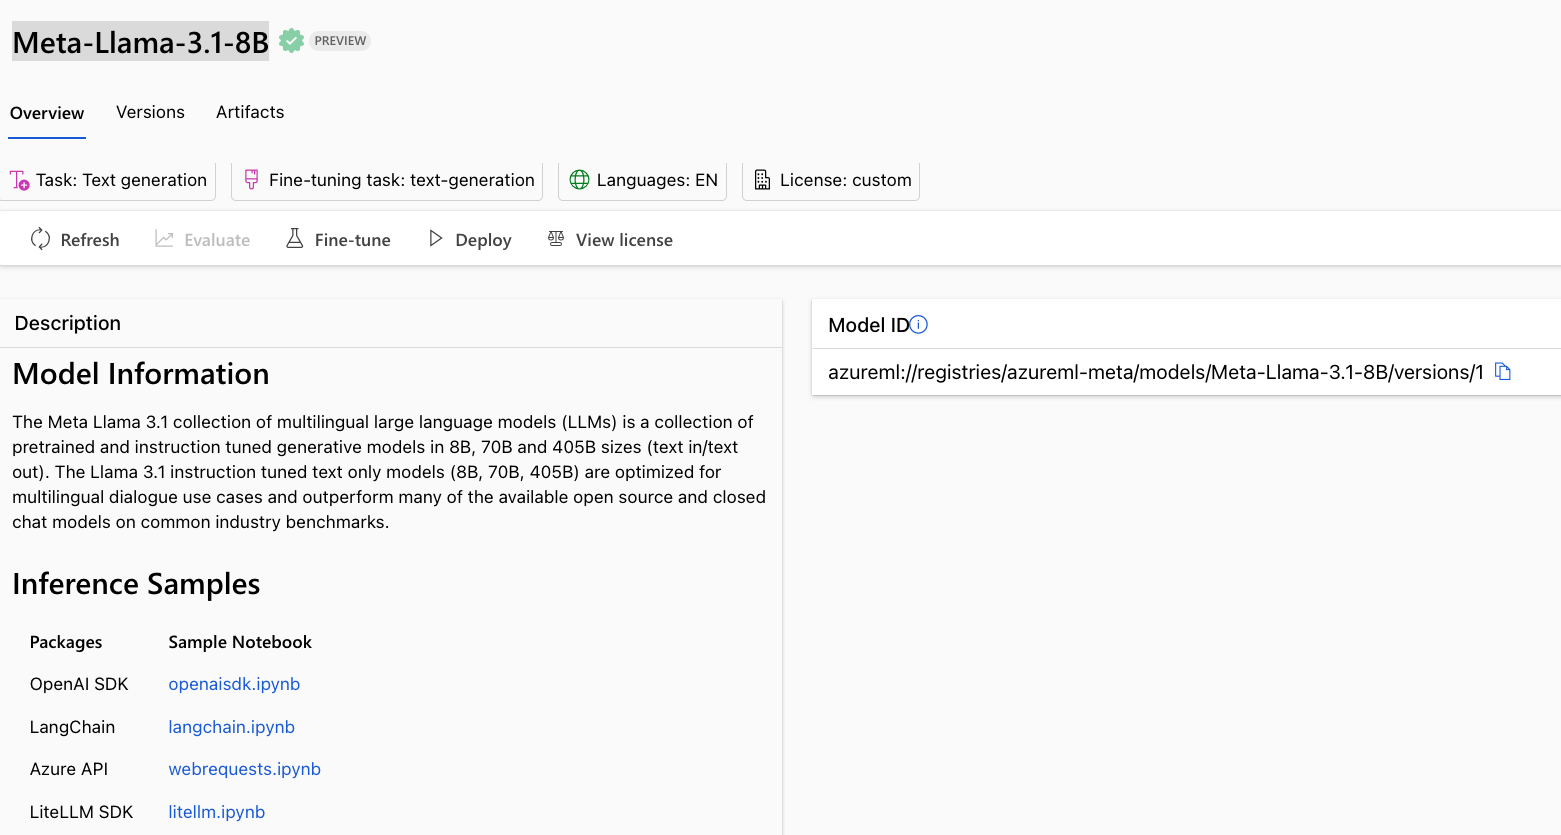
Task: Click the Azure API row label
Action: coord(69,769)
